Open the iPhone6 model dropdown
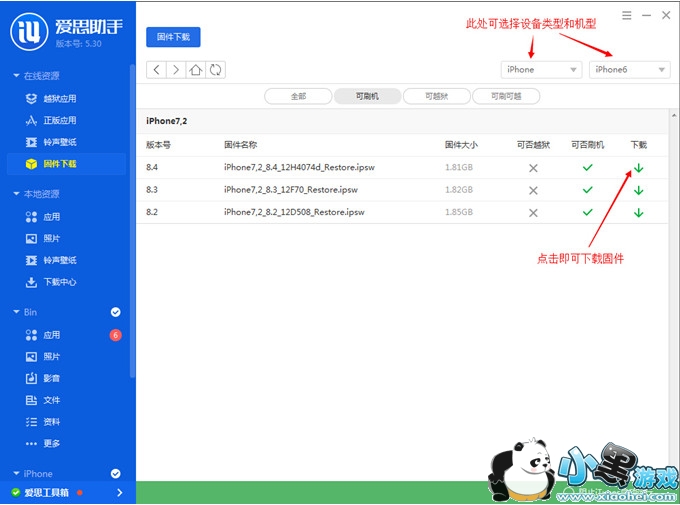This screenshot has height=505, width=680. pyautogui.click(x=629, y=69)
